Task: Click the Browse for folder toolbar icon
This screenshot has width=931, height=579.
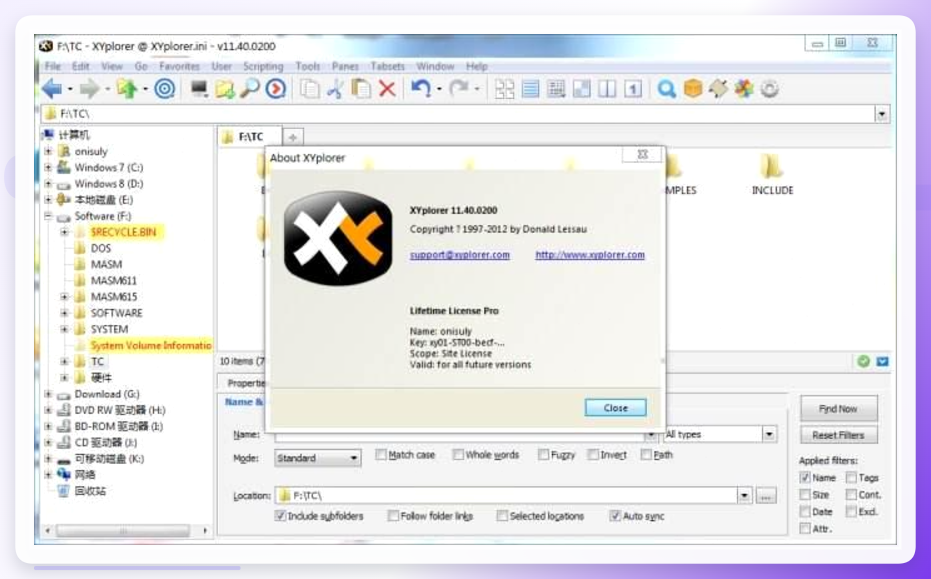Action: (x=225, y=89)
